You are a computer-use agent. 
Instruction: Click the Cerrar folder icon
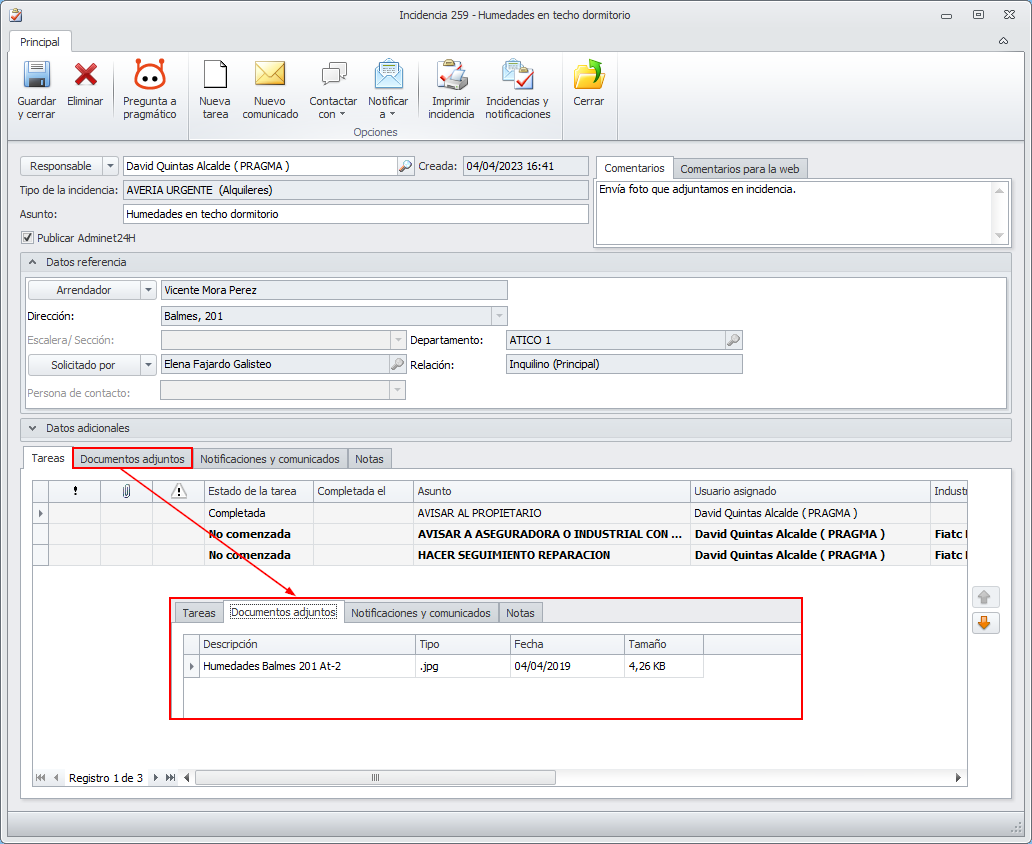point(588,76)
